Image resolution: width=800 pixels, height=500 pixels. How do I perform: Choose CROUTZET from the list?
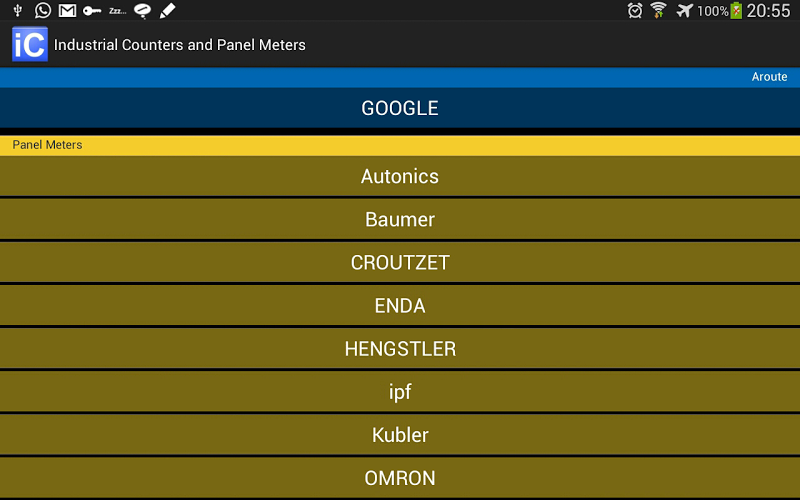point(400,262)
